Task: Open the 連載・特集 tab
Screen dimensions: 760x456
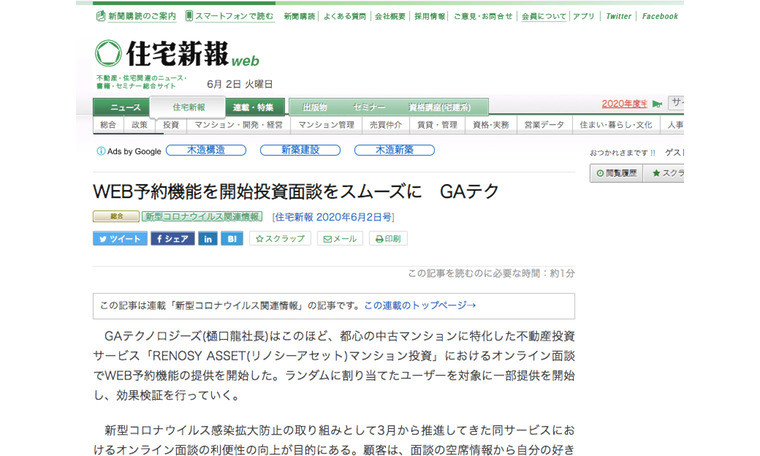Action: pyautogui.click(x=252, y=107)
